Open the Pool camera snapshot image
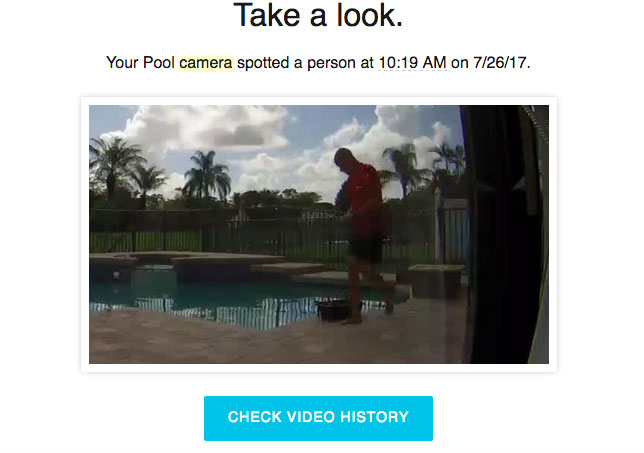 click(x=319, y=234)
